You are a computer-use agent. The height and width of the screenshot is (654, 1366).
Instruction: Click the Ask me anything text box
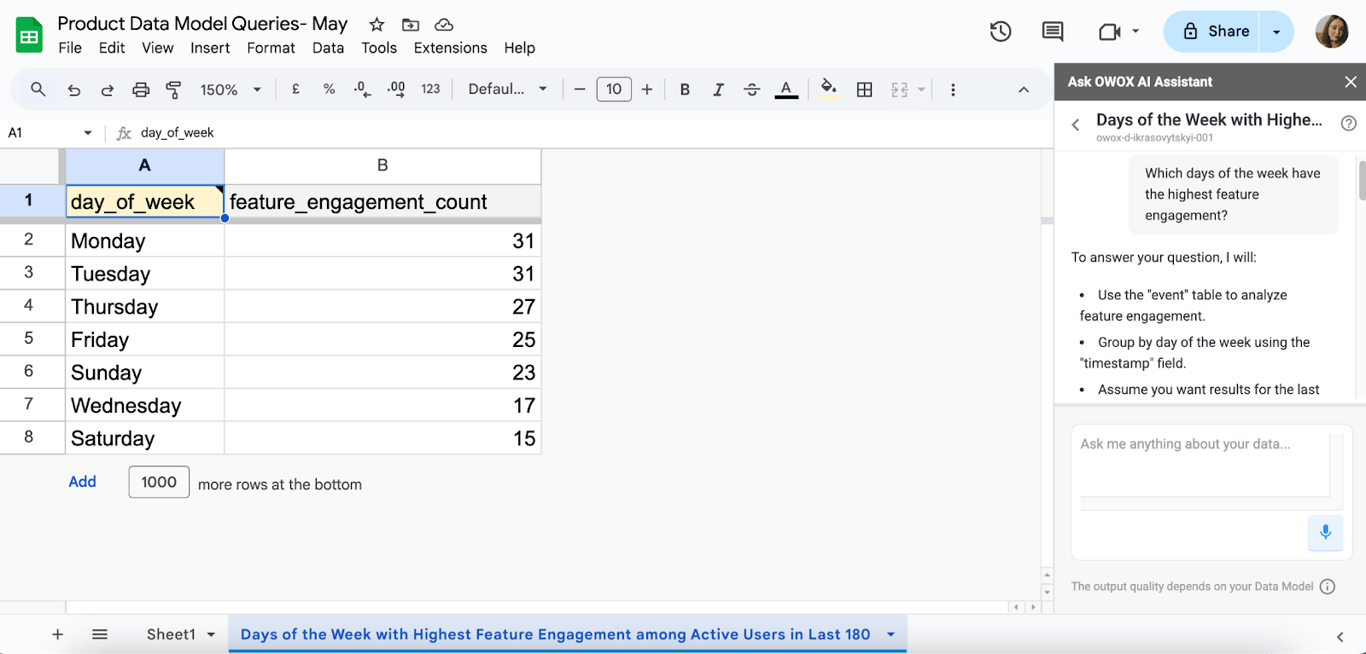click(x=1204, y=464)
